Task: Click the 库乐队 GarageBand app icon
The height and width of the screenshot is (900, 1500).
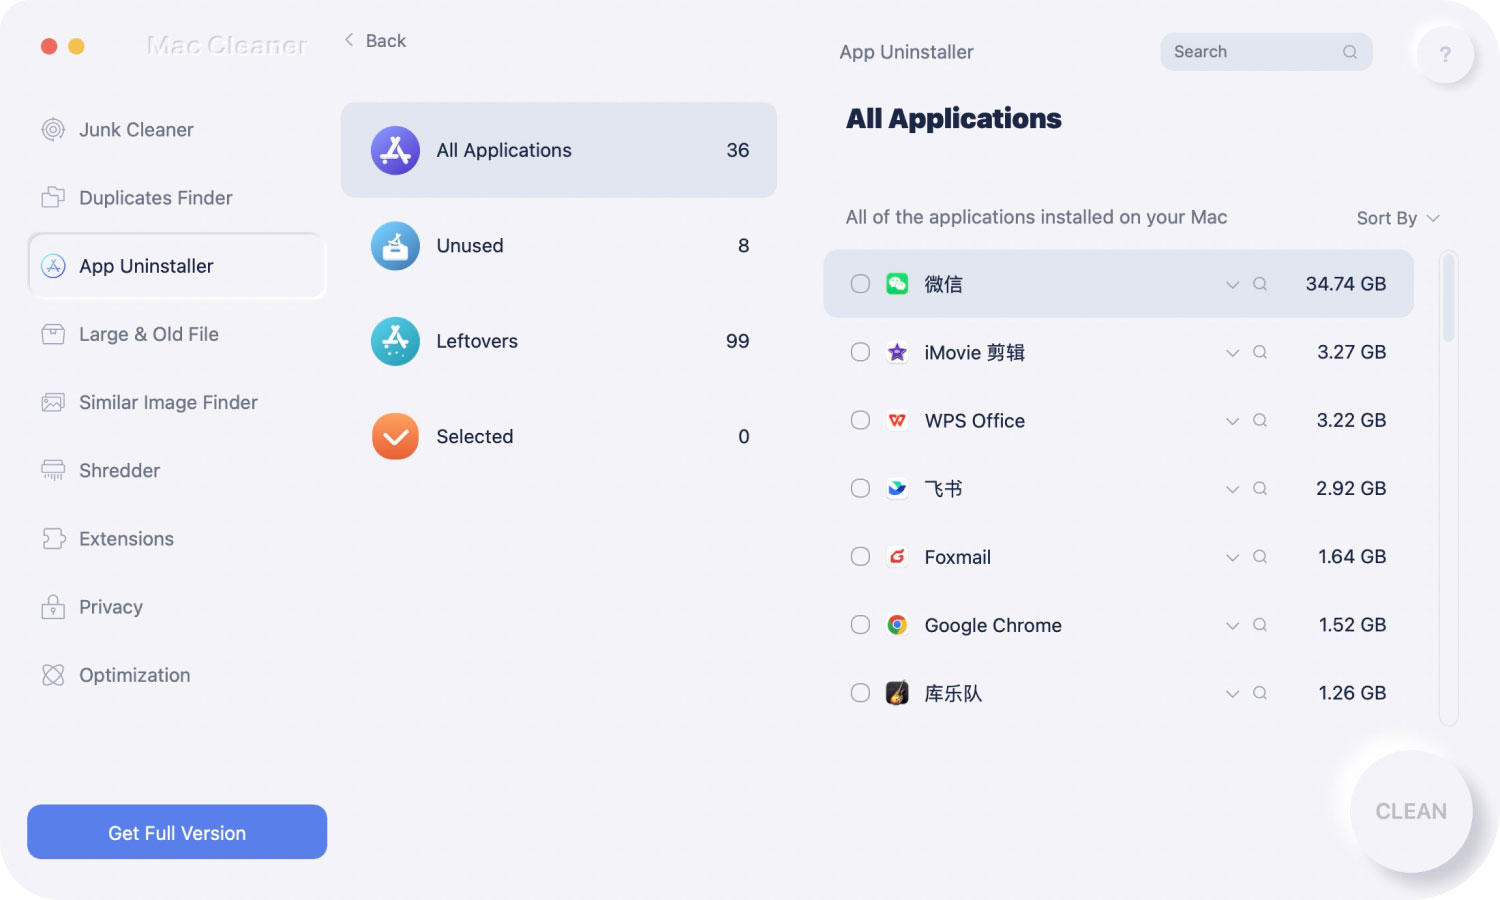Action: [897, 693]
